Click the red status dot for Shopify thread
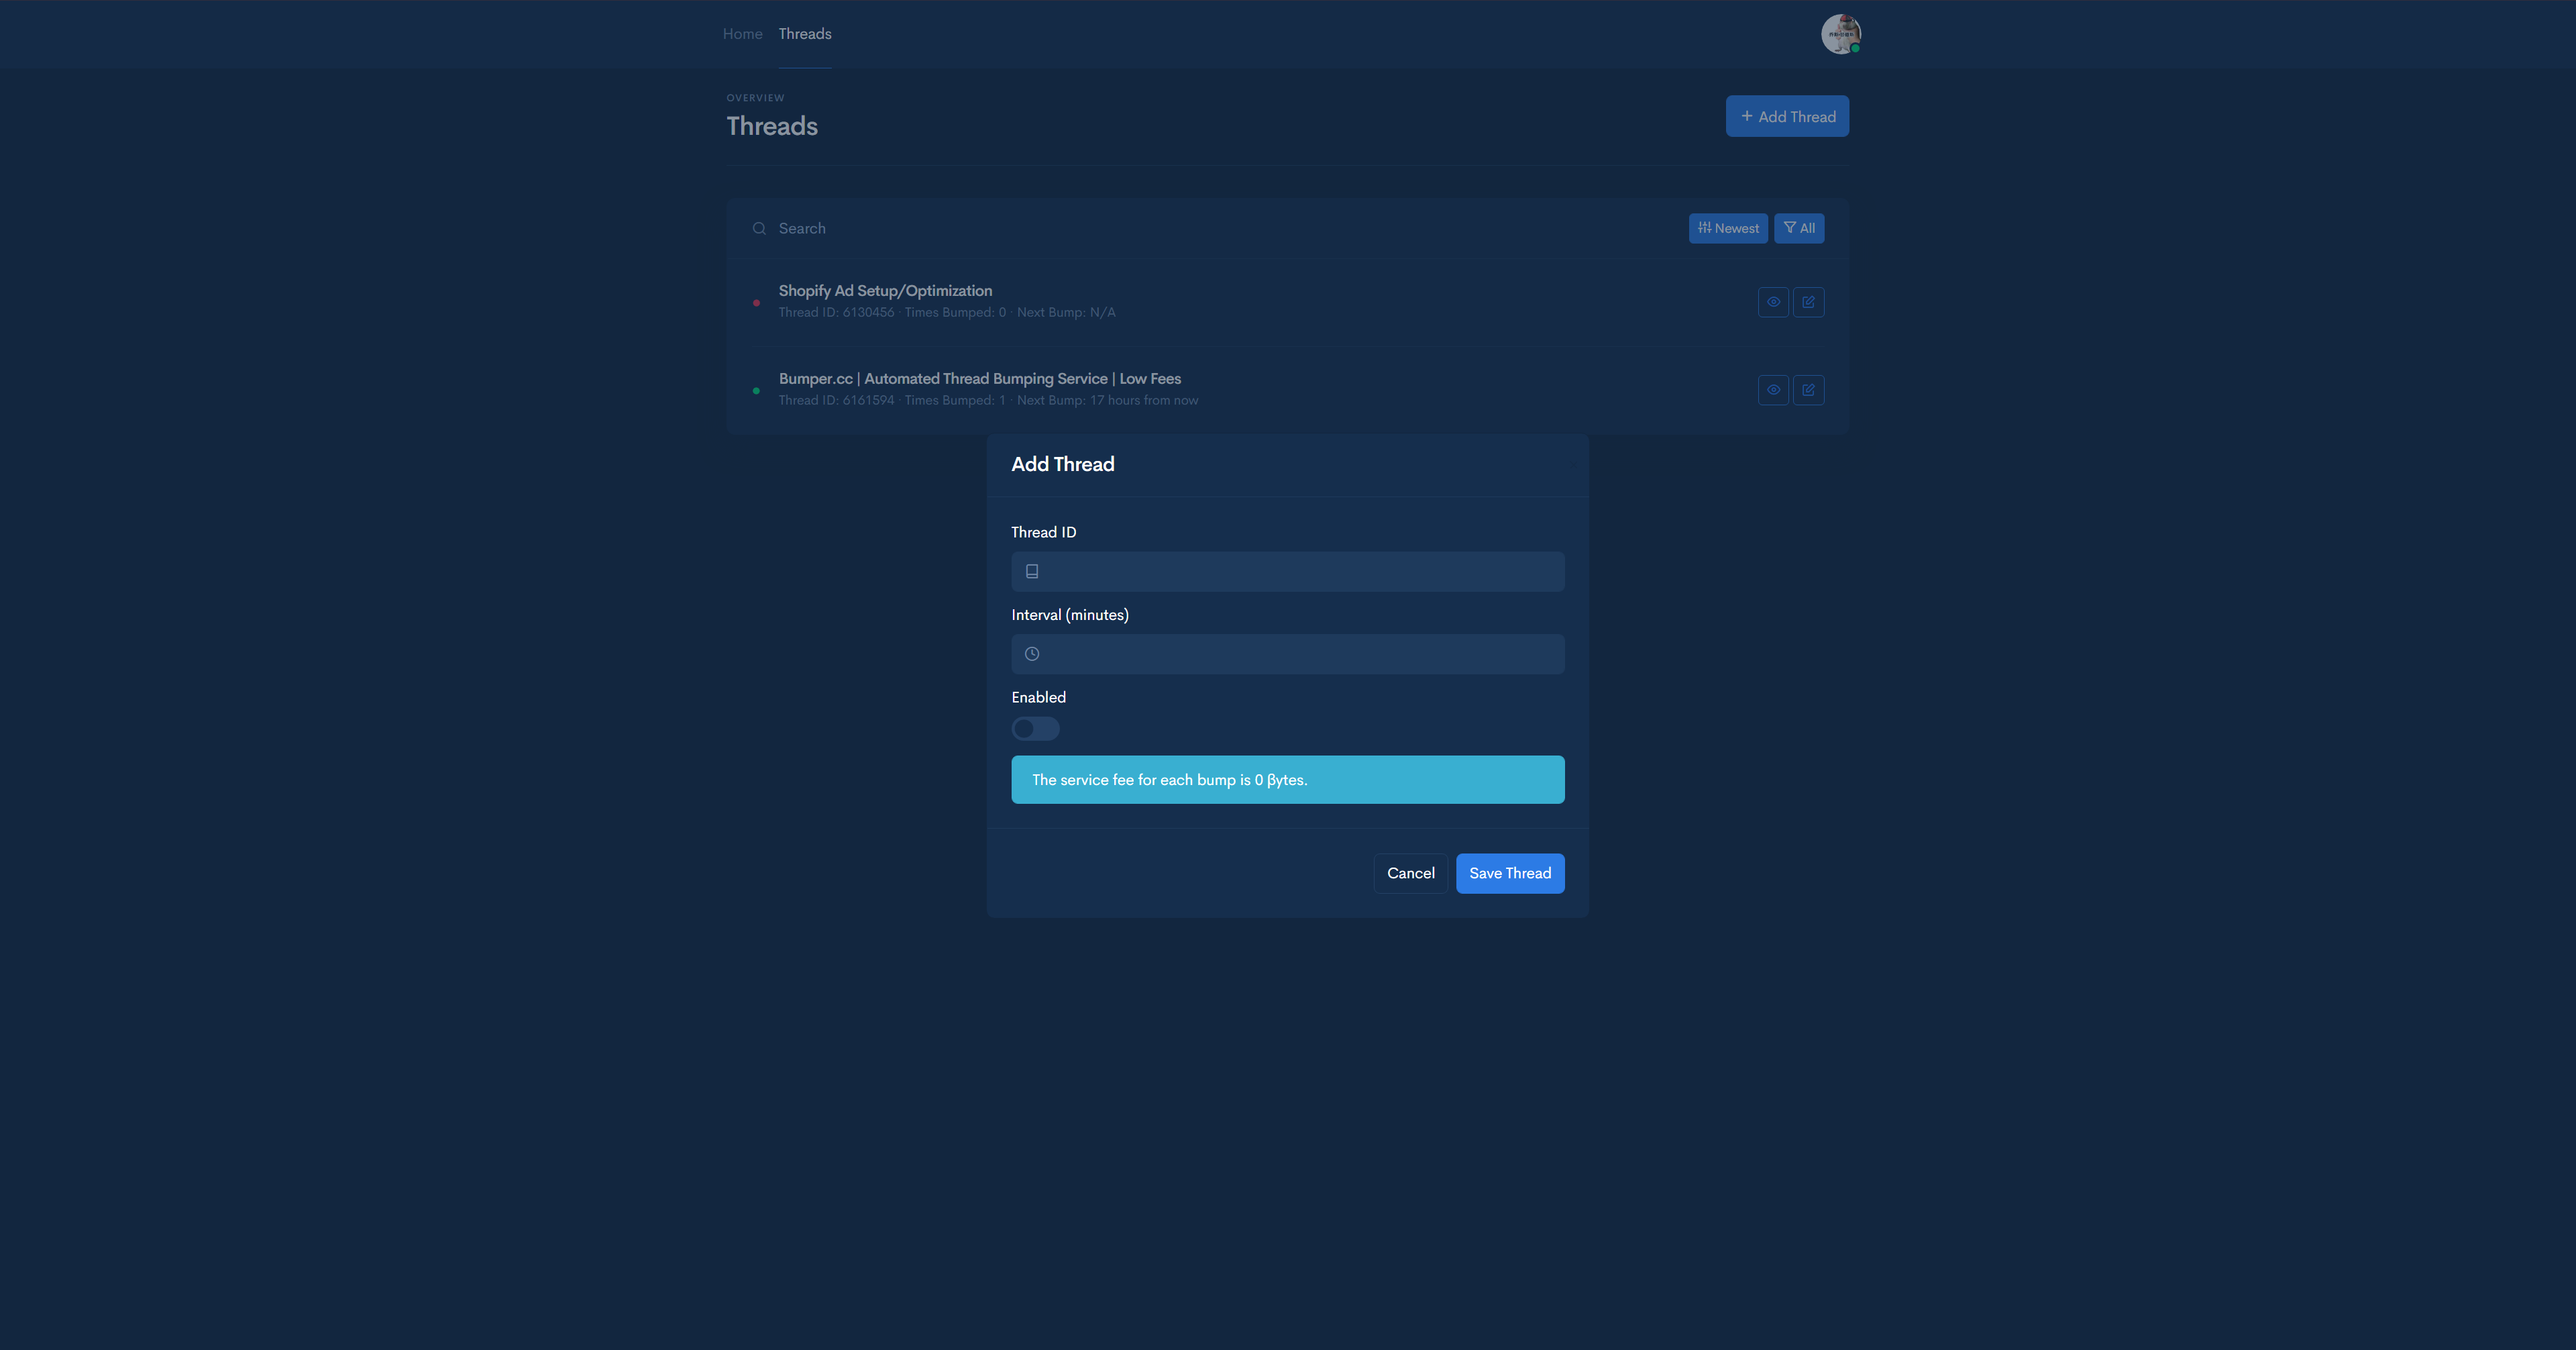Screen dimensions: 2576x1350 click(756, 303)
